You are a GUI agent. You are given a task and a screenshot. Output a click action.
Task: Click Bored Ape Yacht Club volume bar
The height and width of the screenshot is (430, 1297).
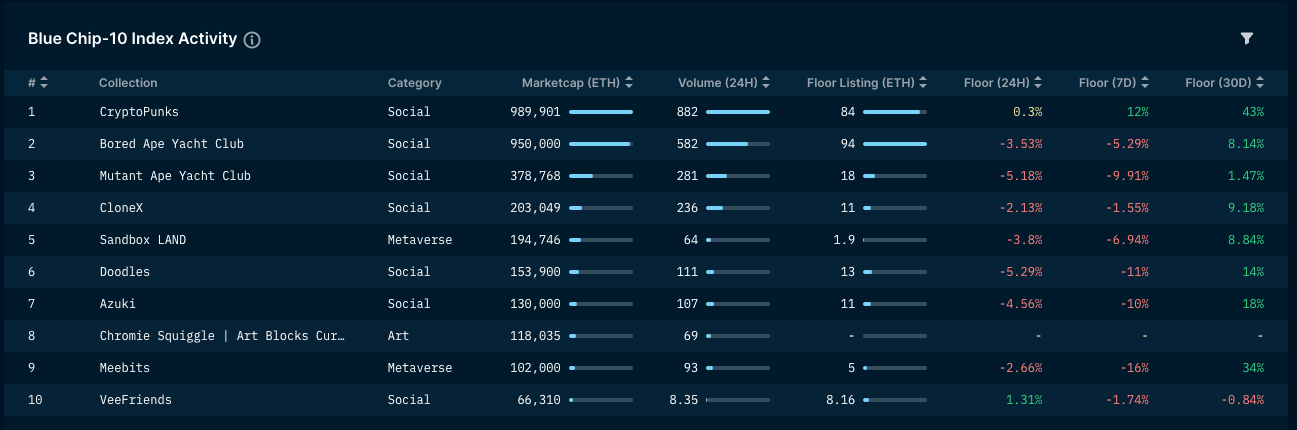pyautogui.click(x=738, y=144)
